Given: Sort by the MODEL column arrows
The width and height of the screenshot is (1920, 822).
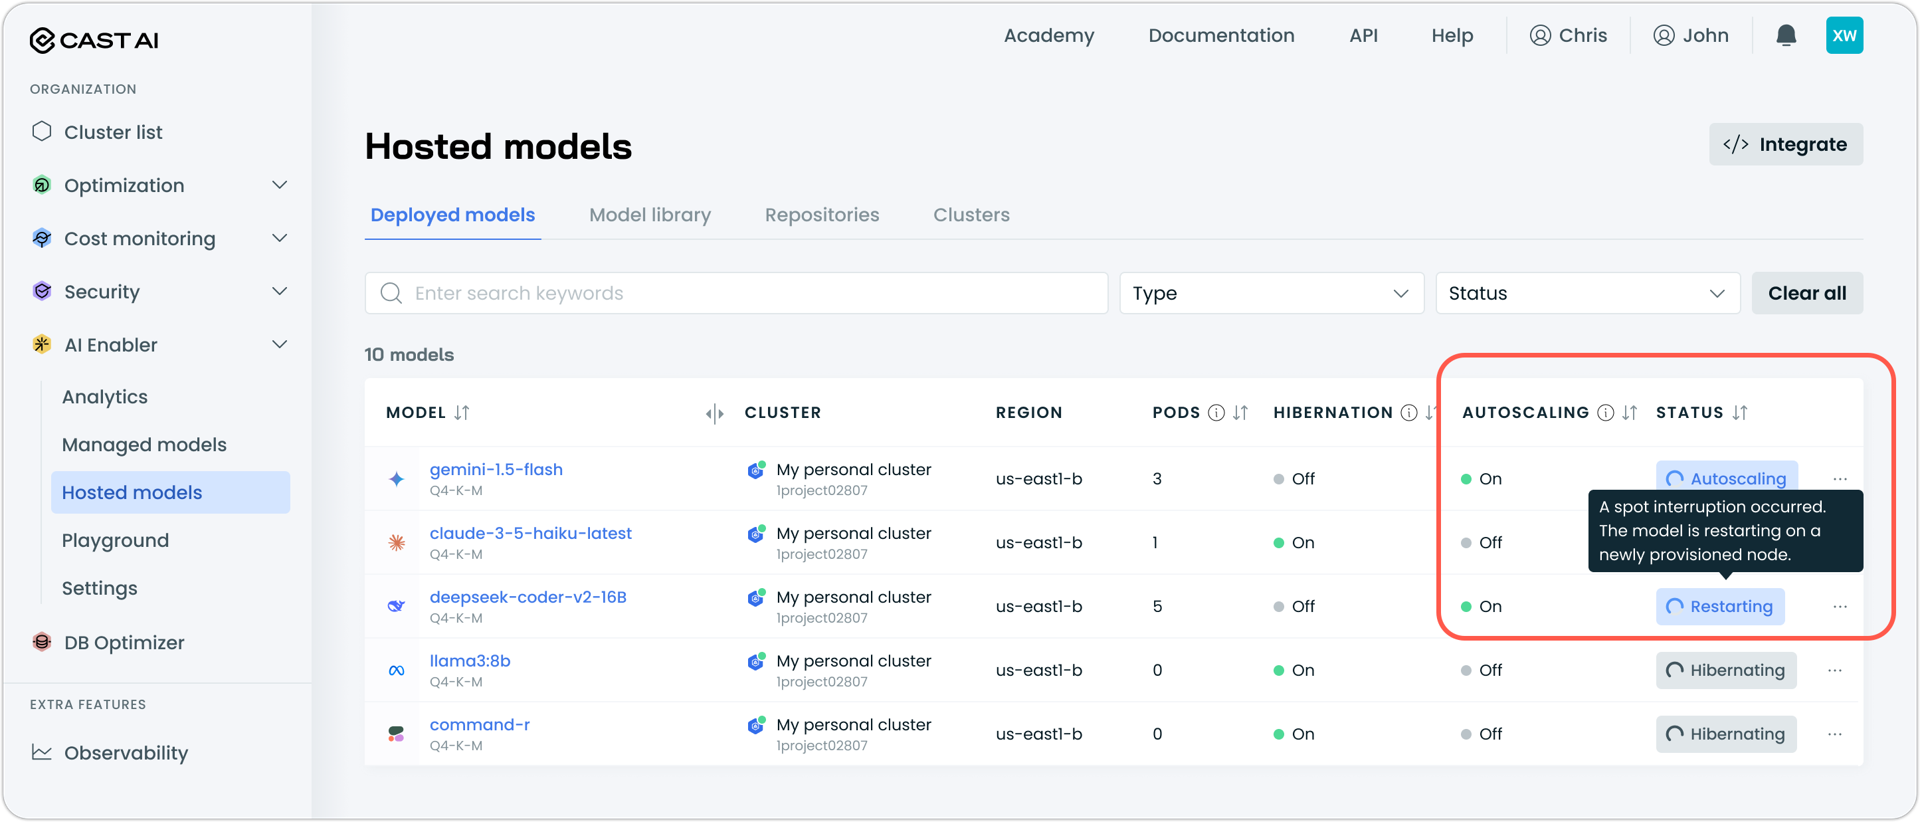Looking at the screenshot, I should [x=462, y=413].
